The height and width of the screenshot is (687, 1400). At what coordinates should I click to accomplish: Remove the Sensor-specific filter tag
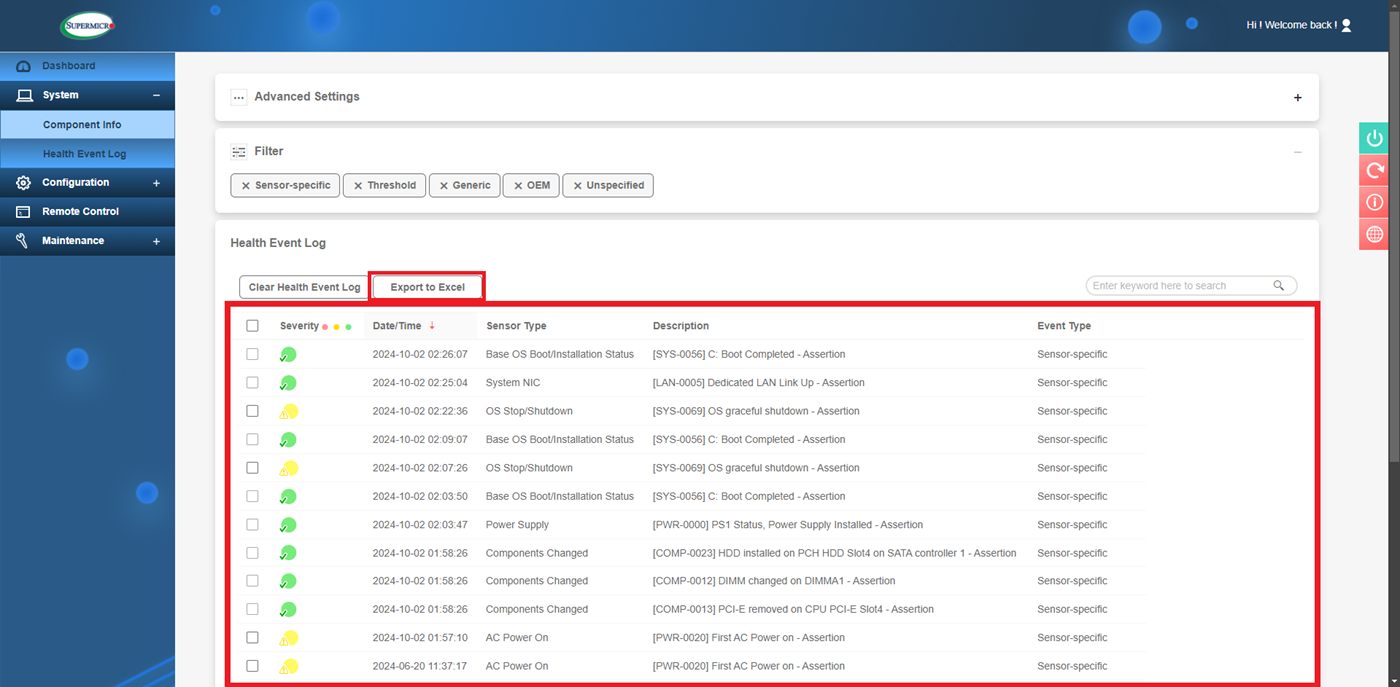tap(244, 186)
